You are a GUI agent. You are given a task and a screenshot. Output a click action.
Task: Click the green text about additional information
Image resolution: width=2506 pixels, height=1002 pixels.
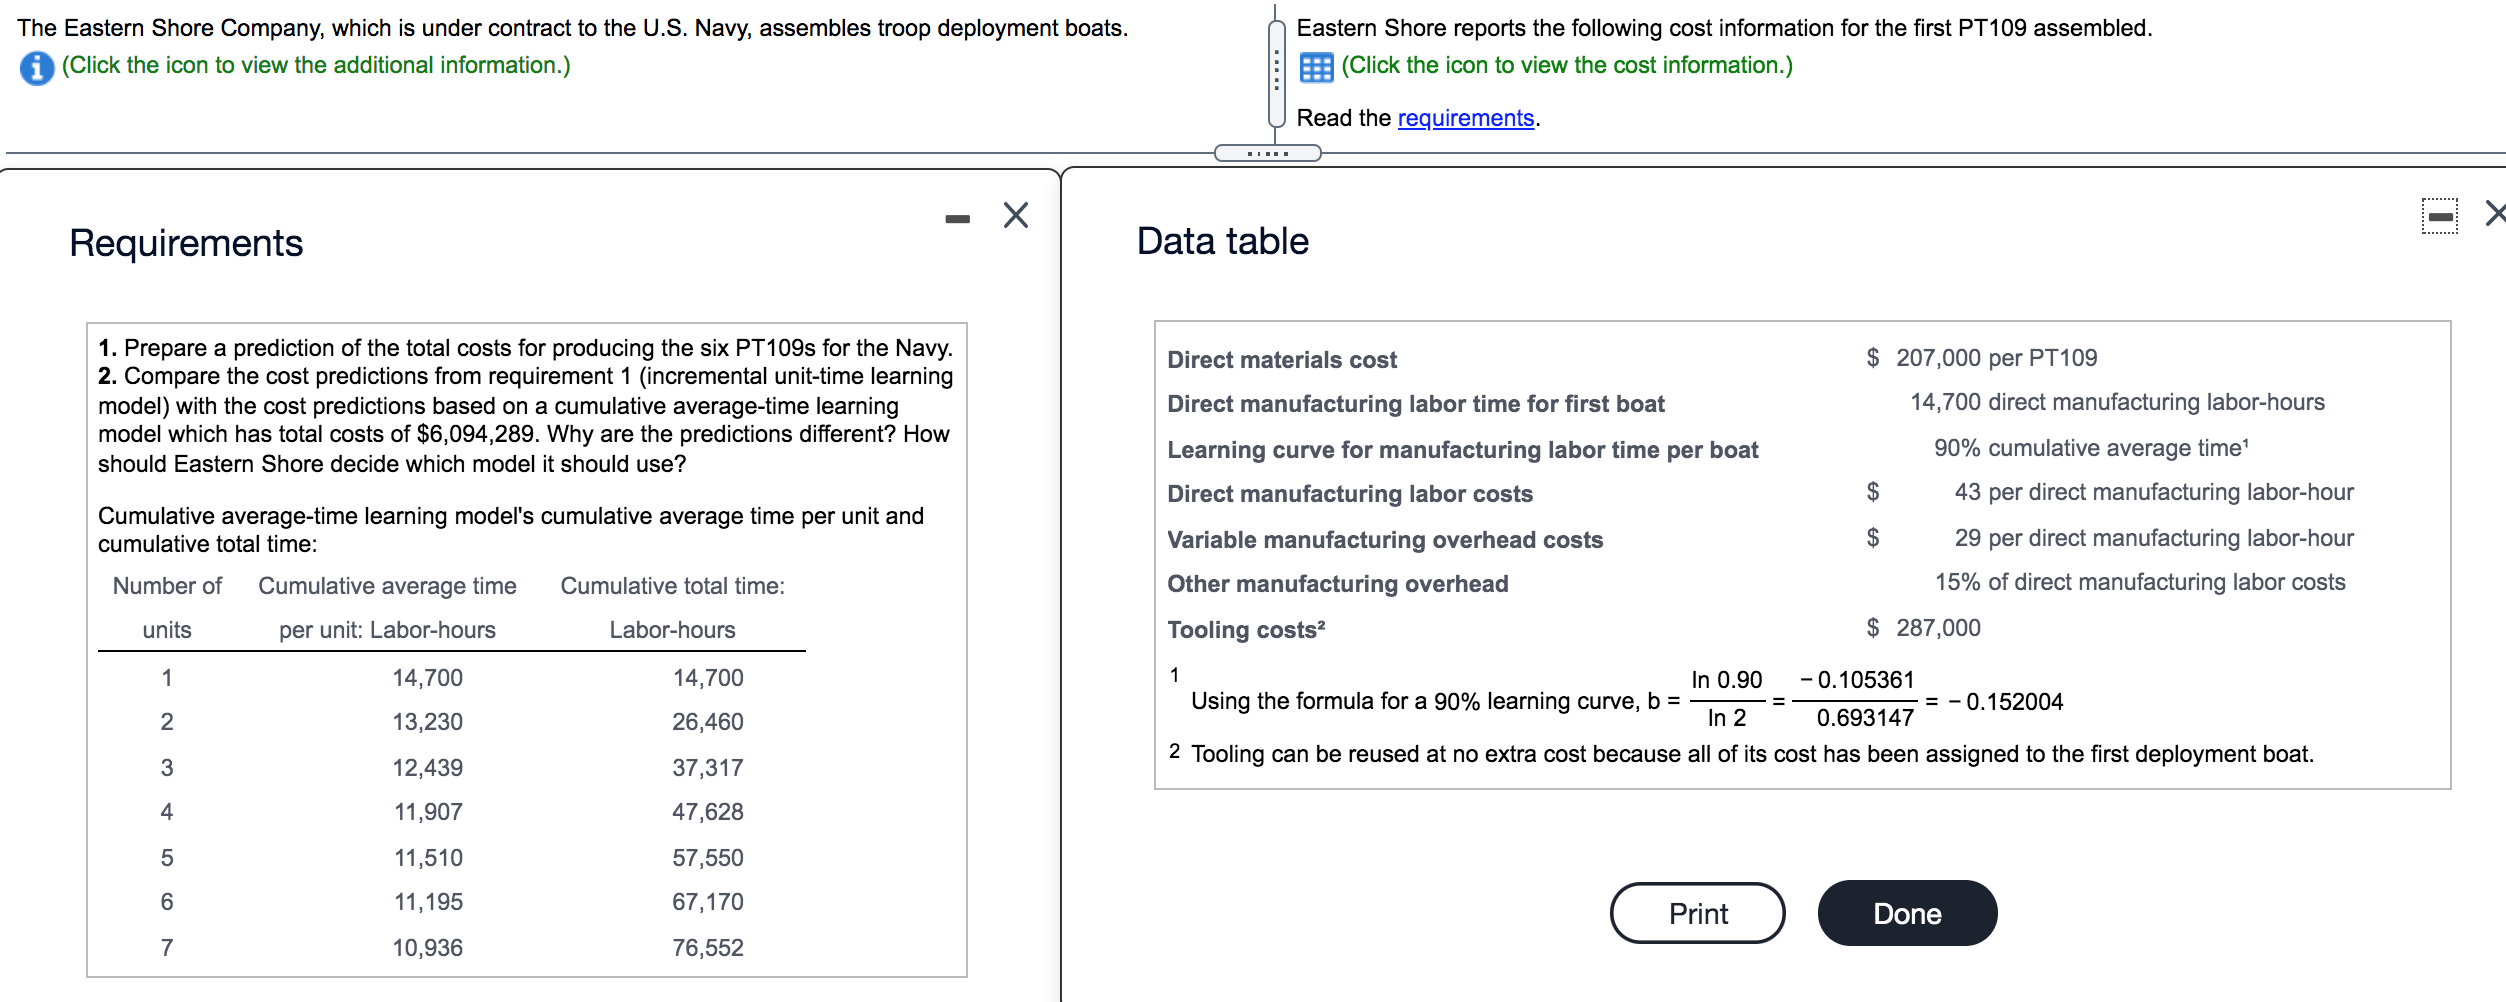coord(316,65)
